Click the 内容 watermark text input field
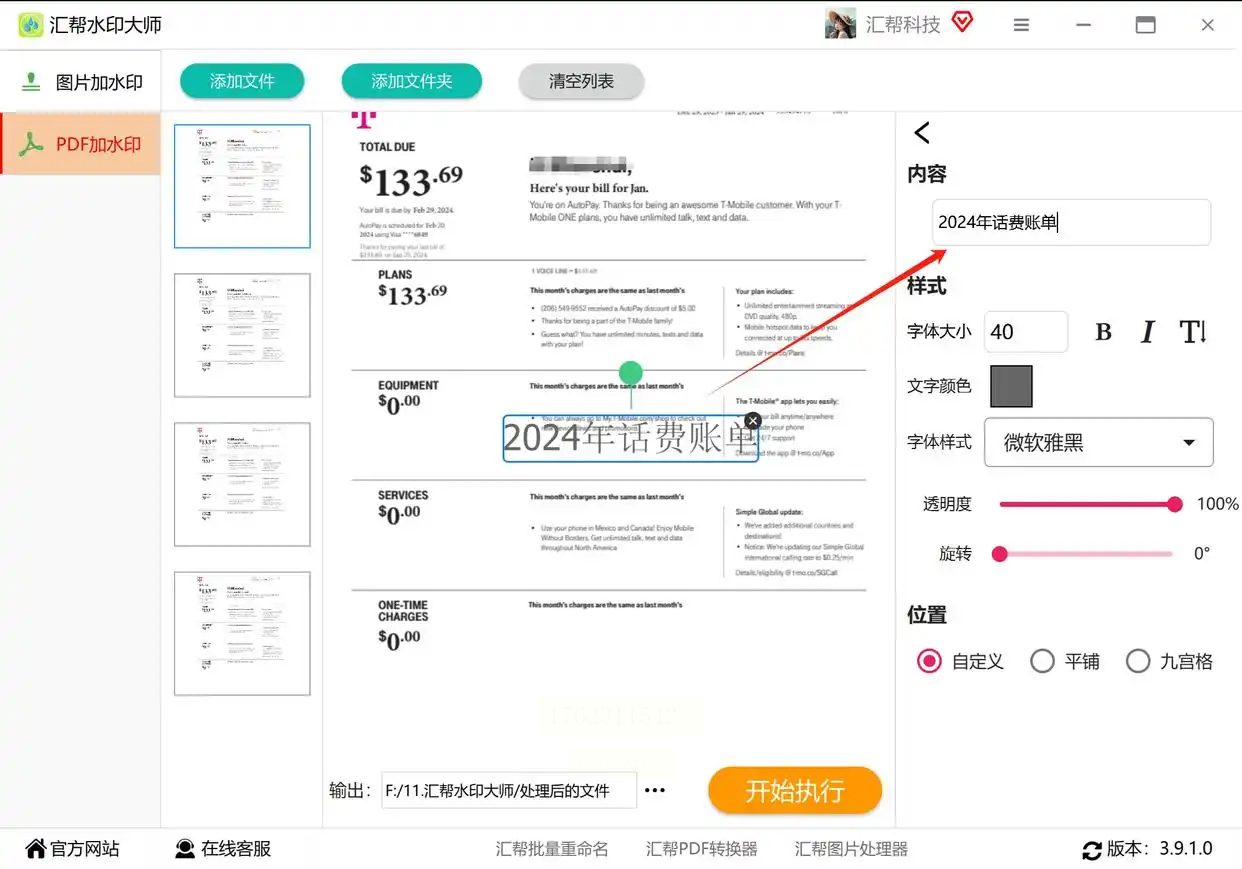 1071,222
